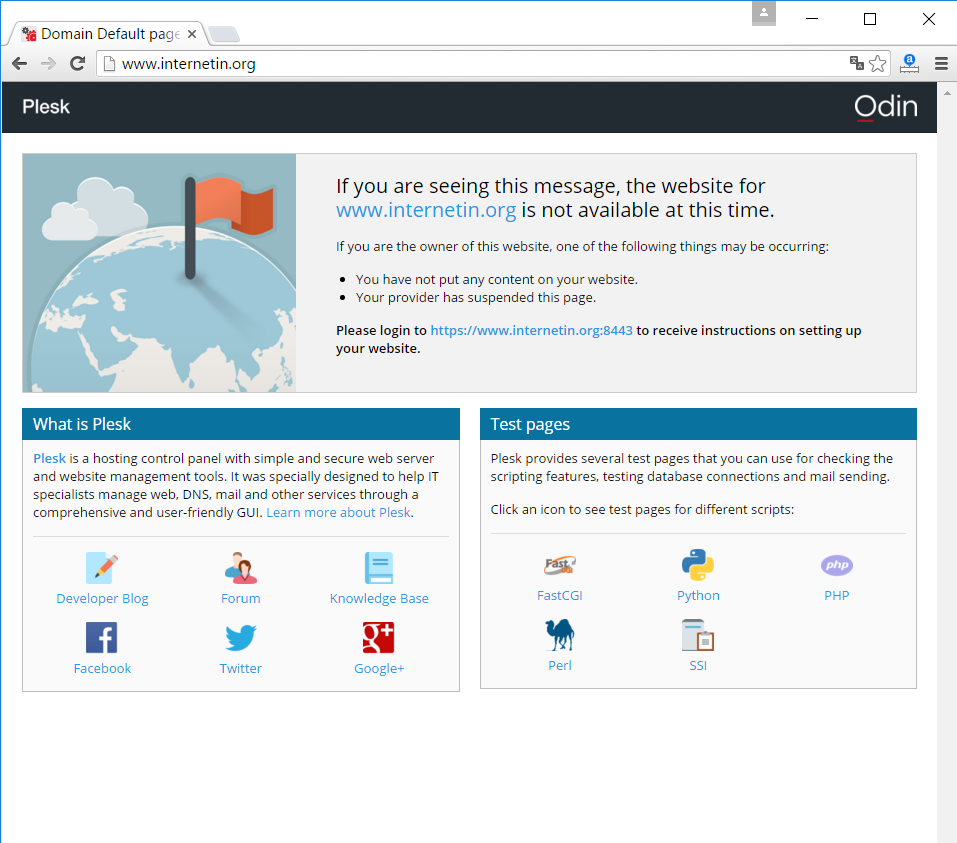Click the Perl camel icon
The image size is (957, 843).
559,635
